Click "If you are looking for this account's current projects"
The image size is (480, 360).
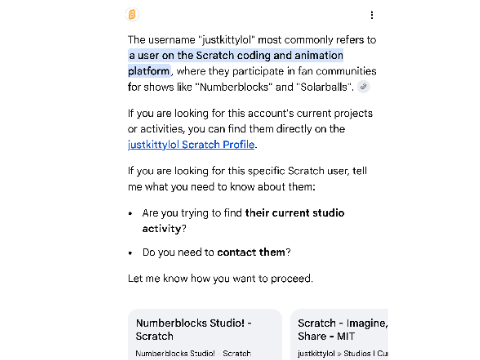(x=250, y=113)
